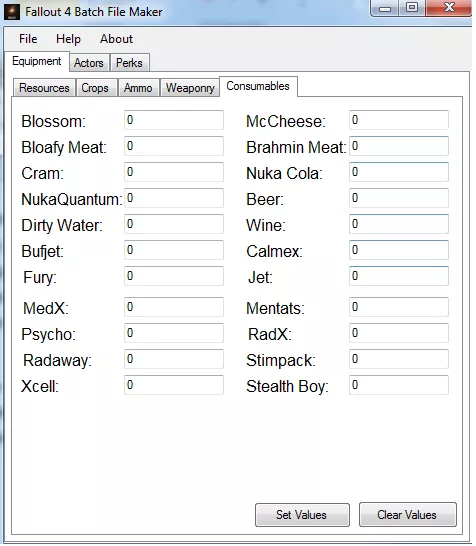
Task: Focus the Stealth Boy quantity field
Action: click(399, 385)
